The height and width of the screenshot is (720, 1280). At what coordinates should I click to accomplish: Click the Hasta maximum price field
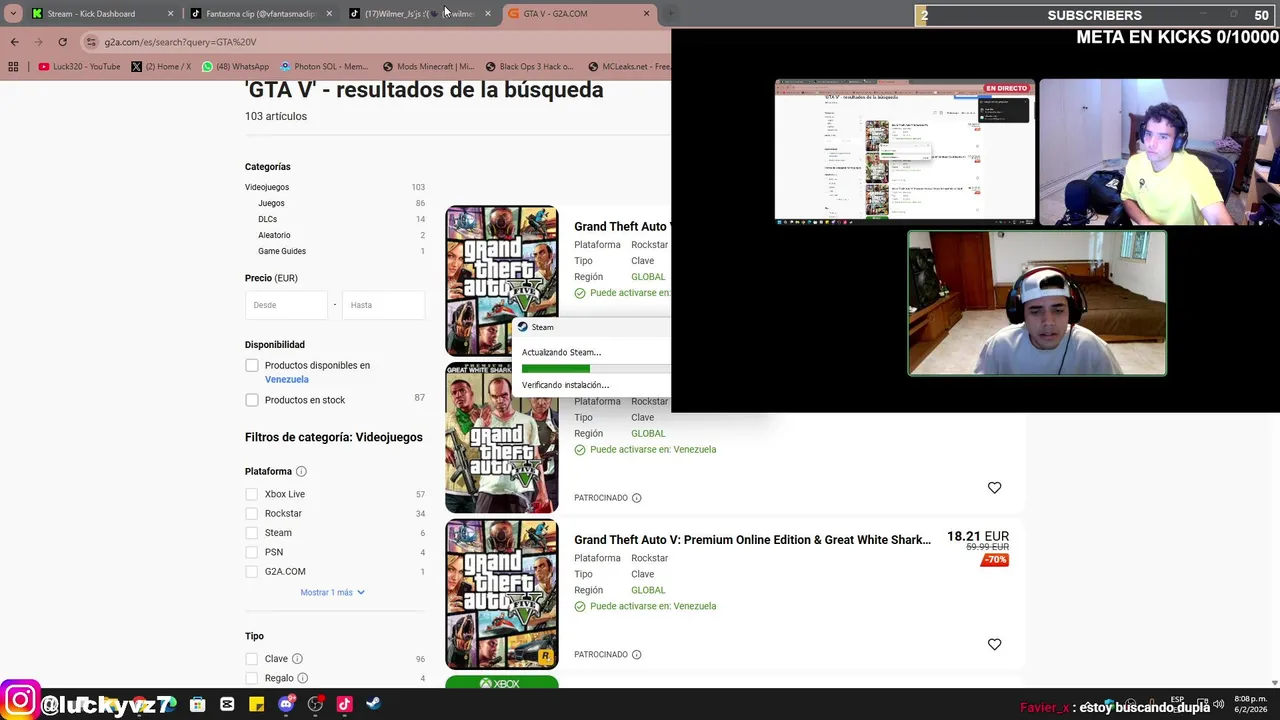[x=383, y=305]
